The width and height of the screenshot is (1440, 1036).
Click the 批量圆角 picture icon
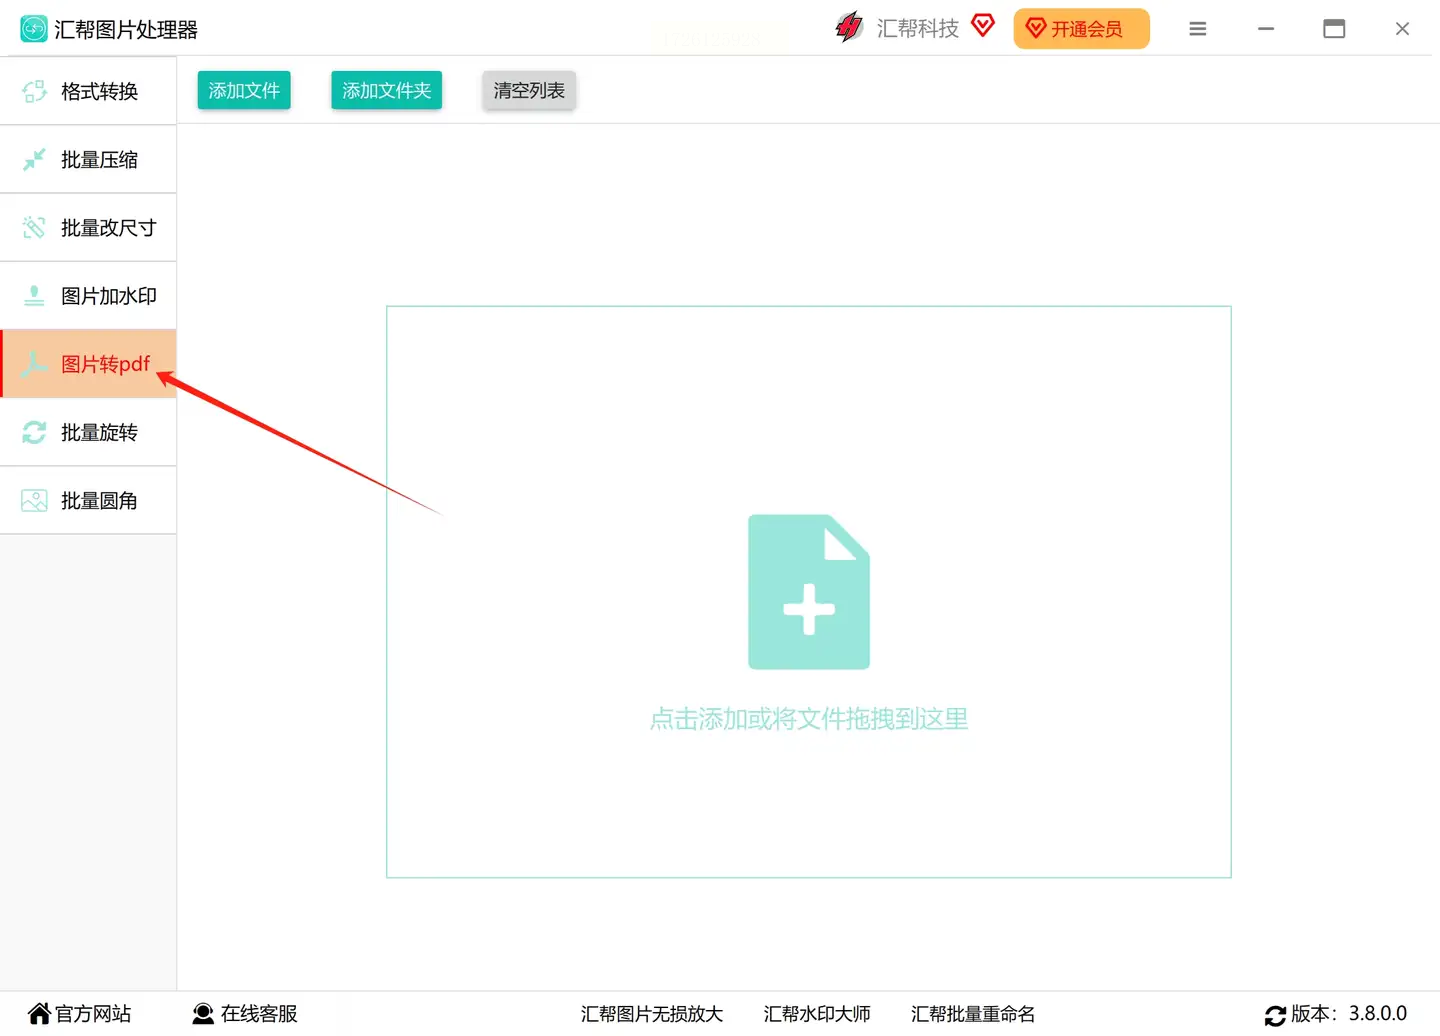point(34,501)
